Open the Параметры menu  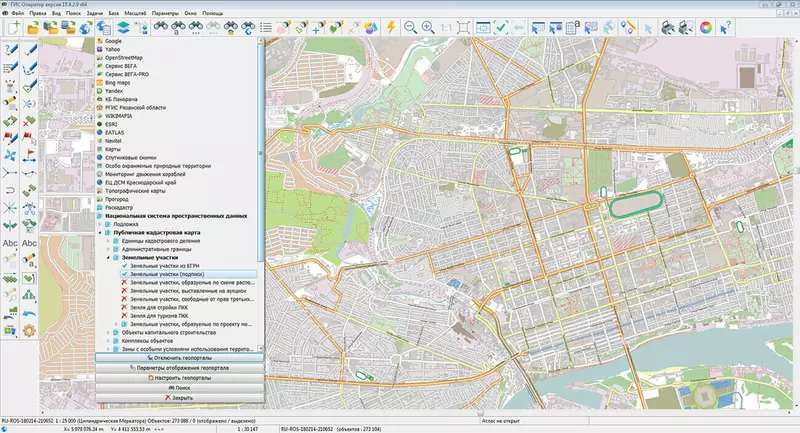pos(166,12)
